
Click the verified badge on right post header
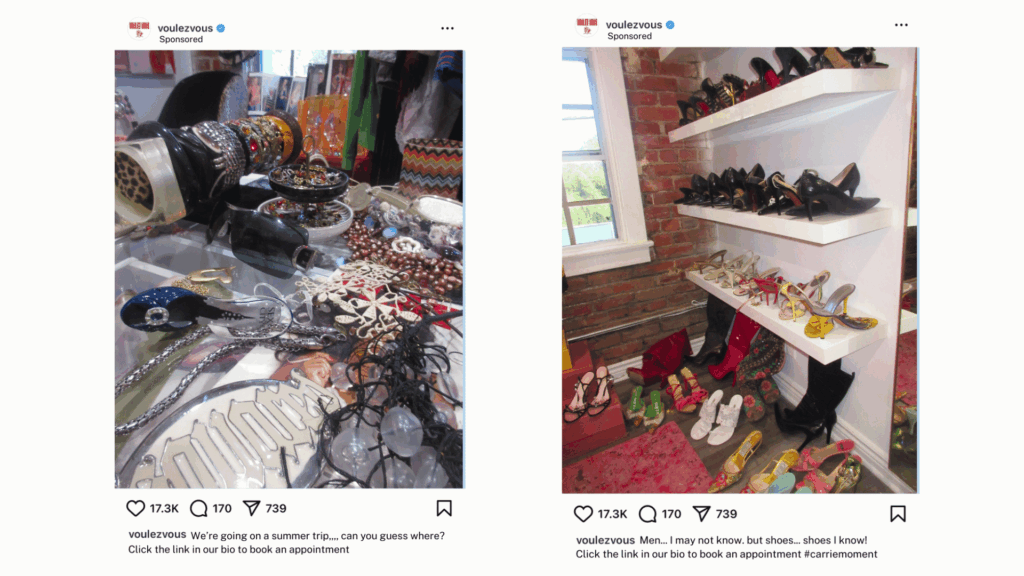coord(670,25)
